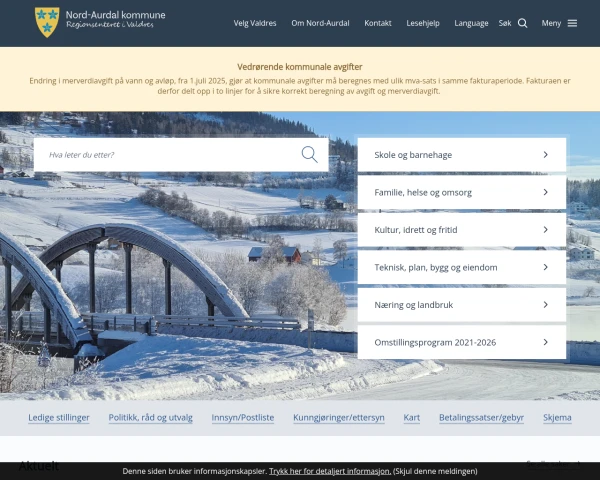Image resolution: width=600 pixels, height=480 pixels.
Task: Click the magnifier icon in the search box
Action: [x=309, y=155]
